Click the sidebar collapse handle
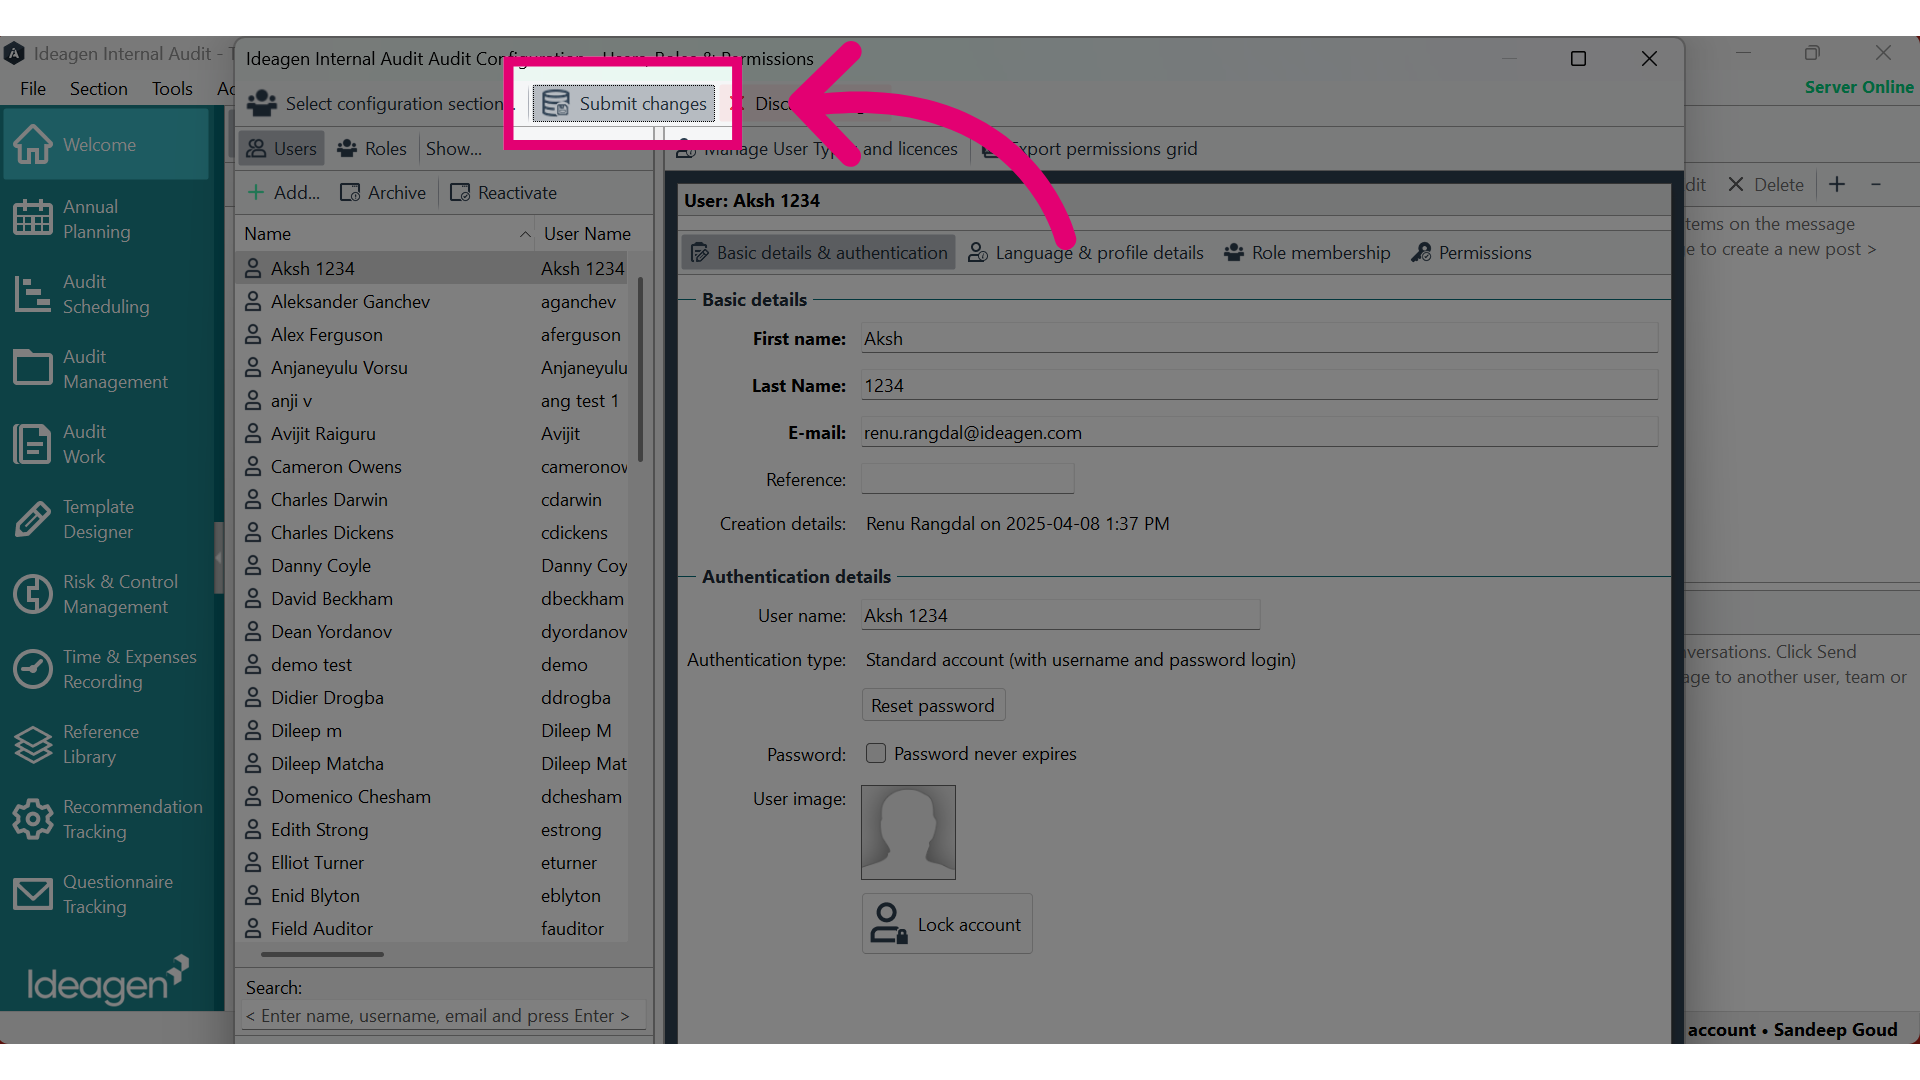 coord(218,558)
